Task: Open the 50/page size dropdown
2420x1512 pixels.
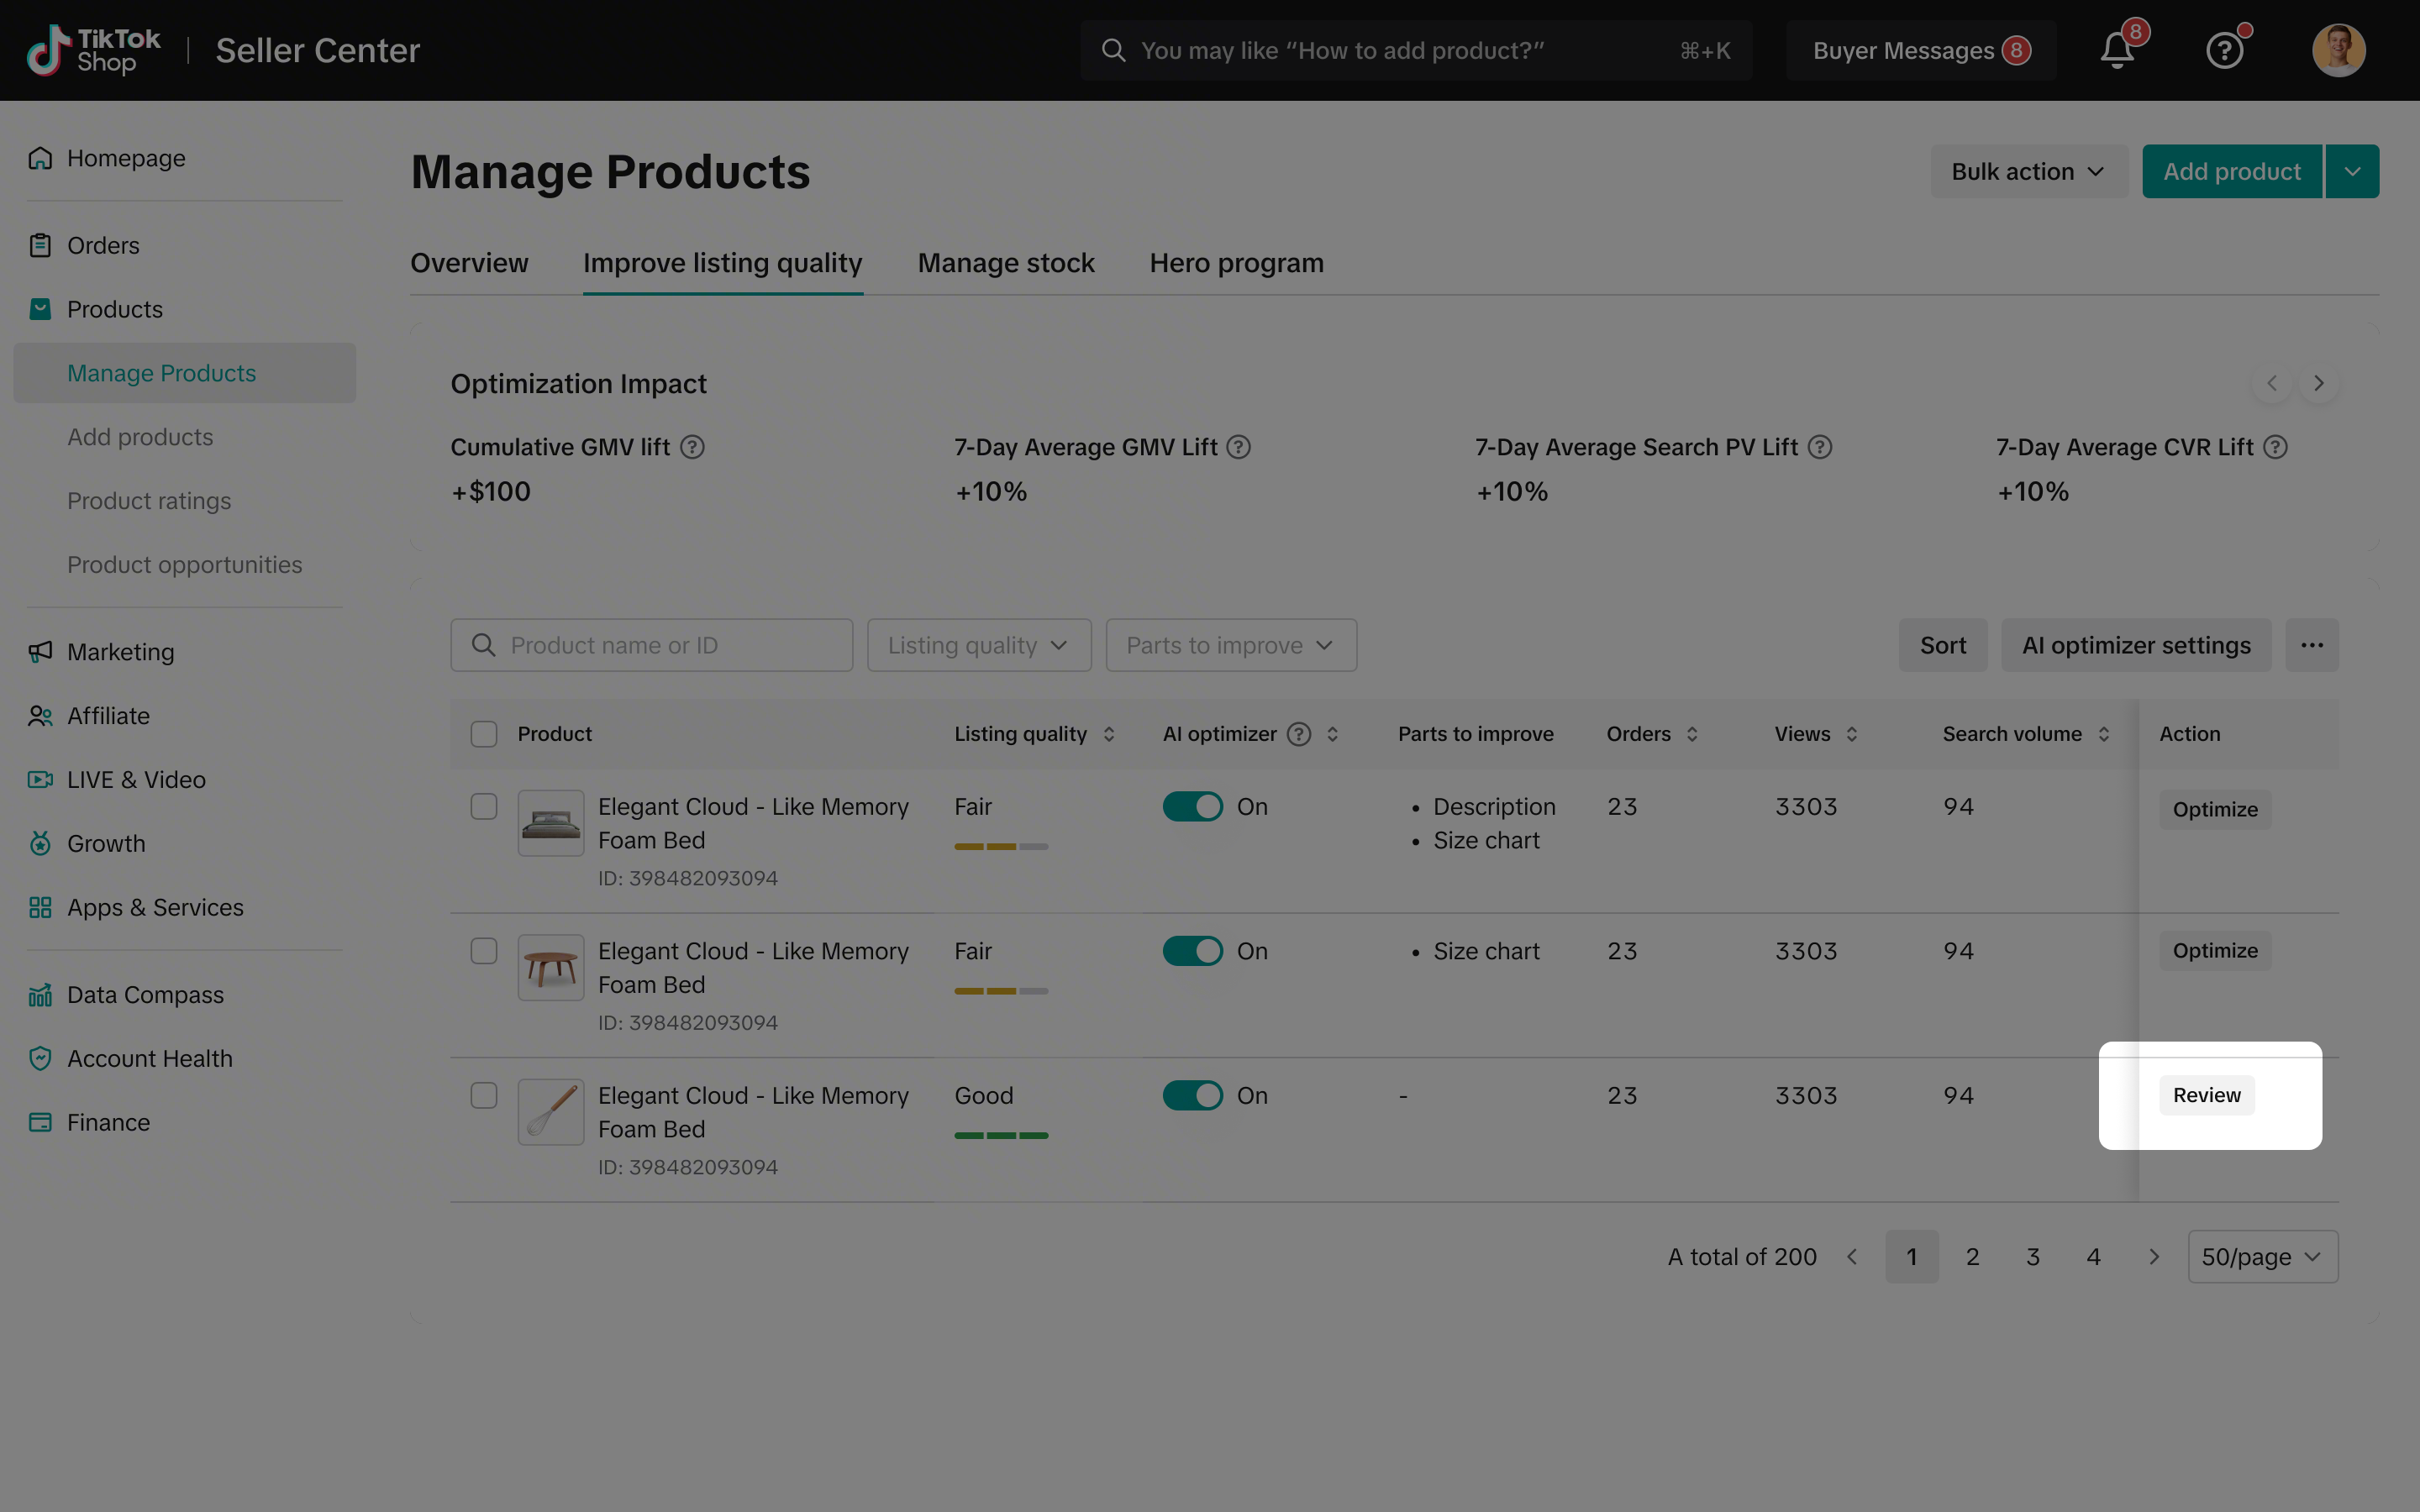Action: 2262,1257
